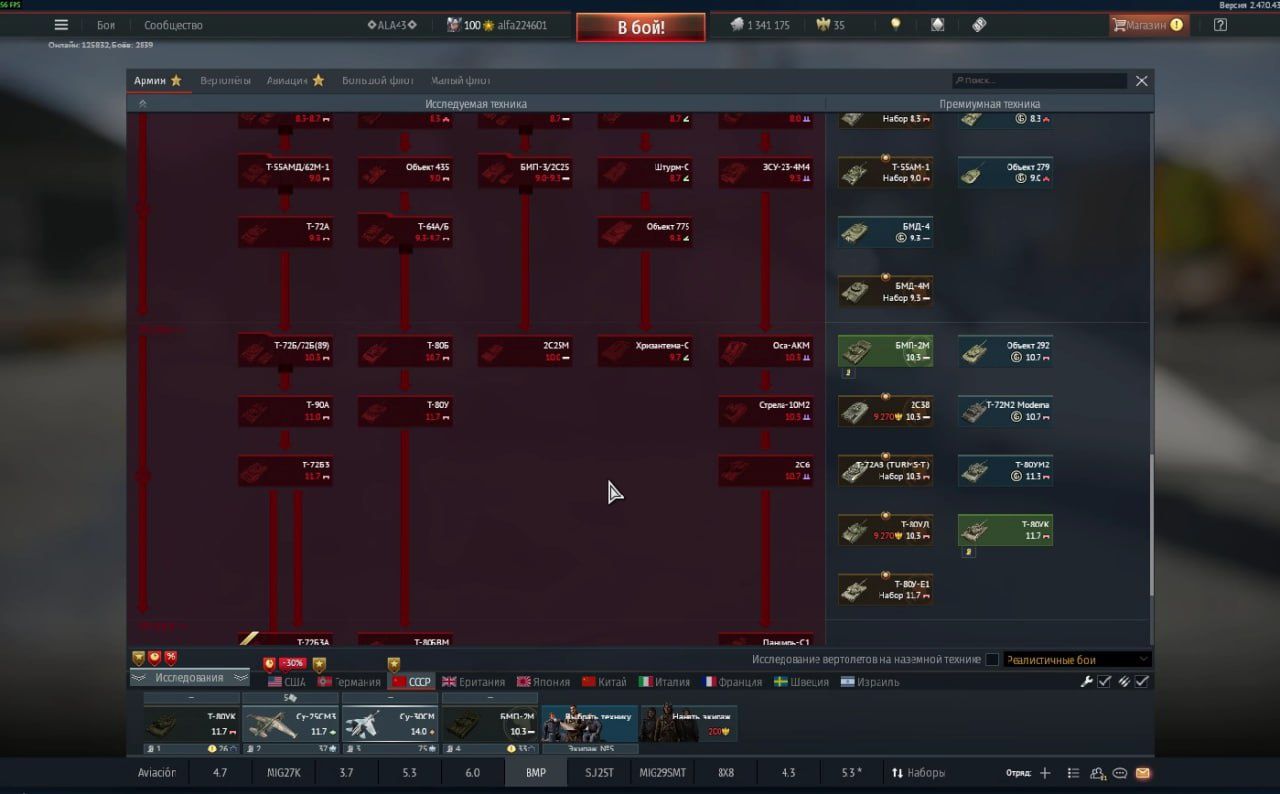The height and width of the screenshot is (794, 1280).
Task: Select the green T-80УК premium card
Action: point(1005,530)
